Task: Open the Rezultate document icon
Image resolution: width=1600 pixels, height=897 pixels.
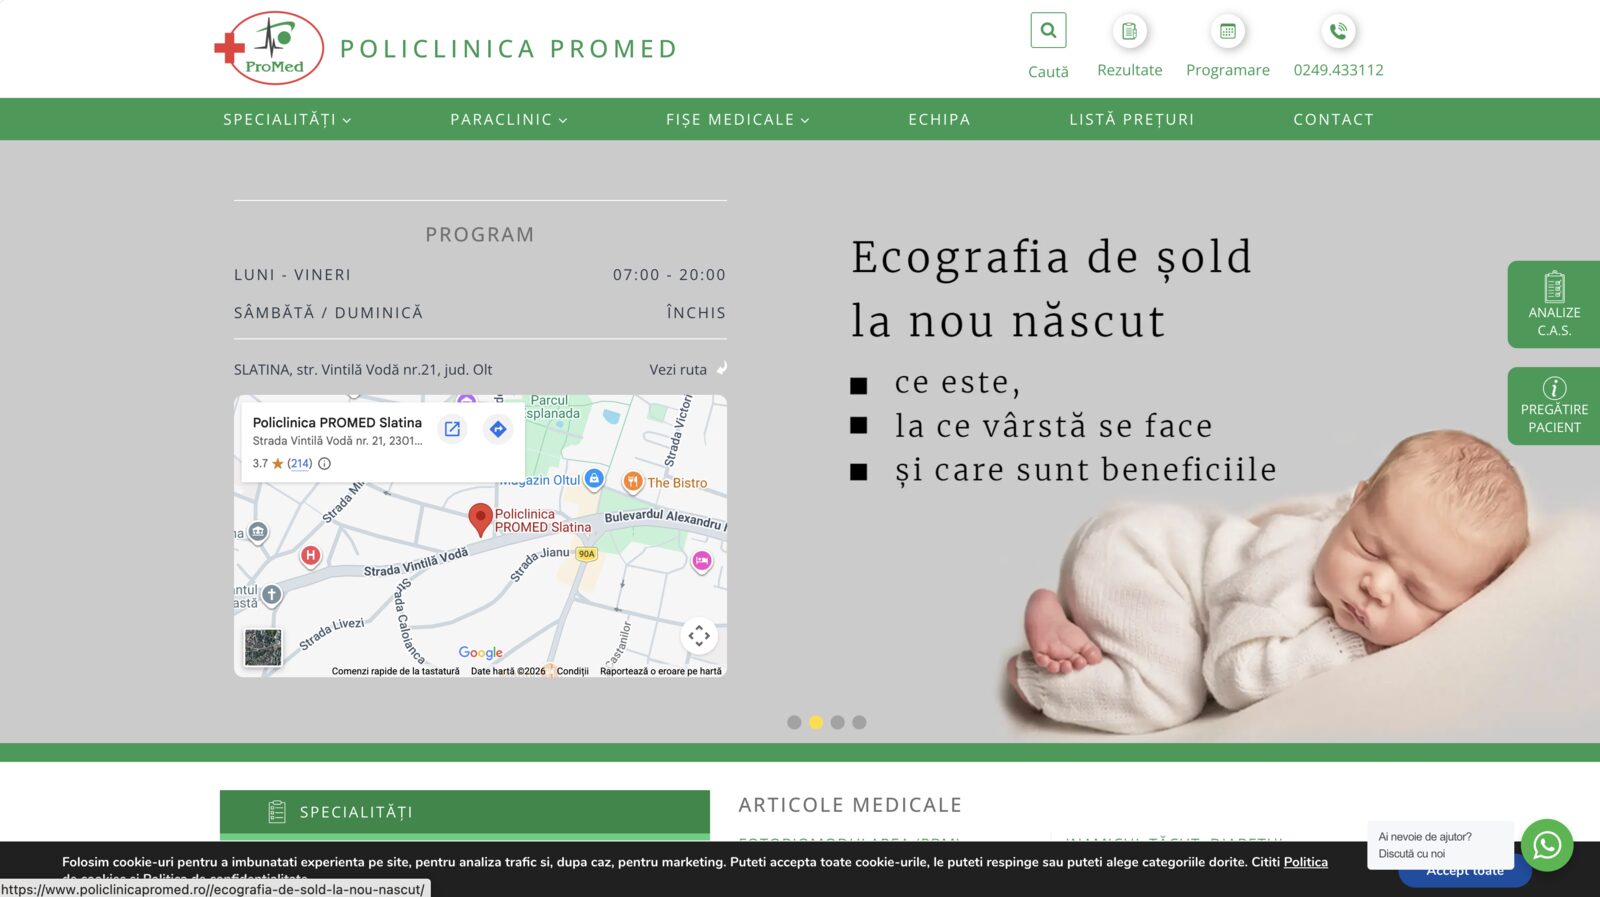Action: (1129, 31)
